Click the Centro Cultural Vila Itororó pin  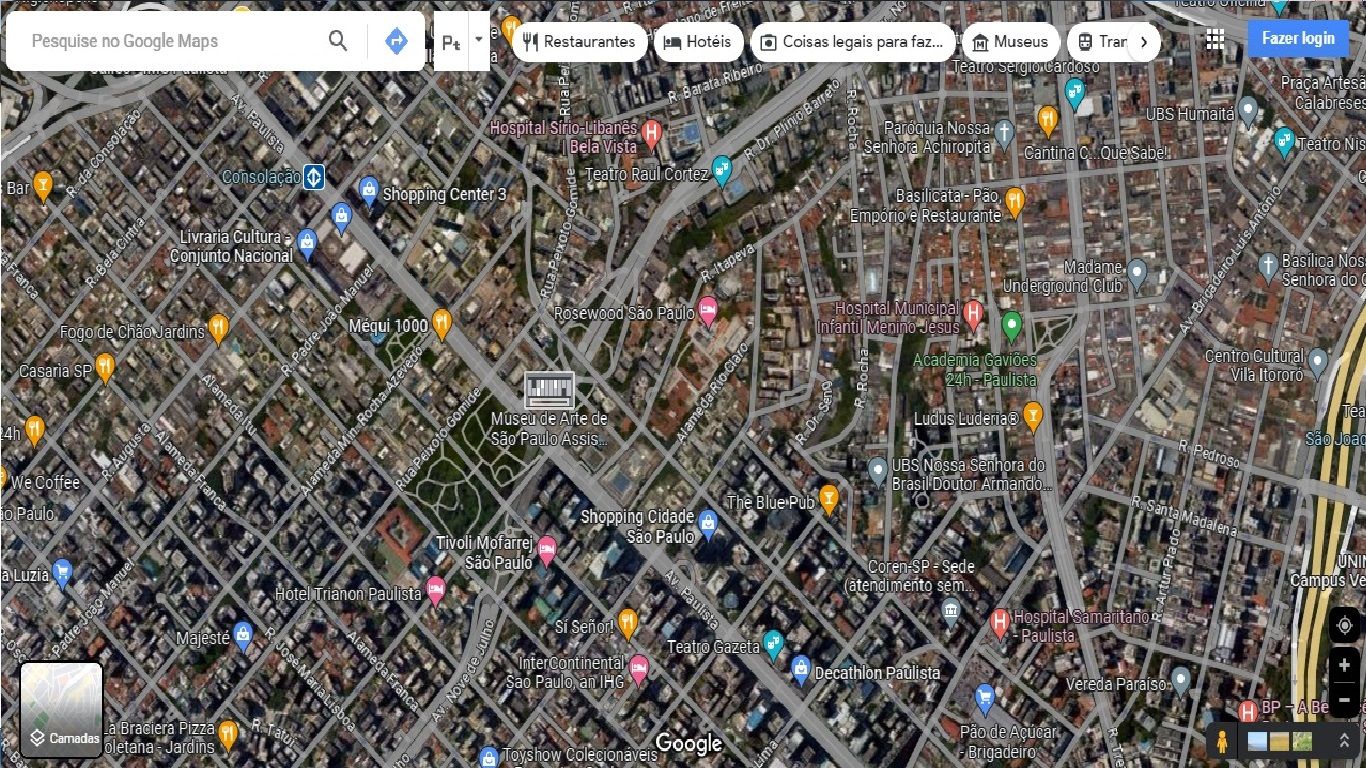[x=1318, y=362]
